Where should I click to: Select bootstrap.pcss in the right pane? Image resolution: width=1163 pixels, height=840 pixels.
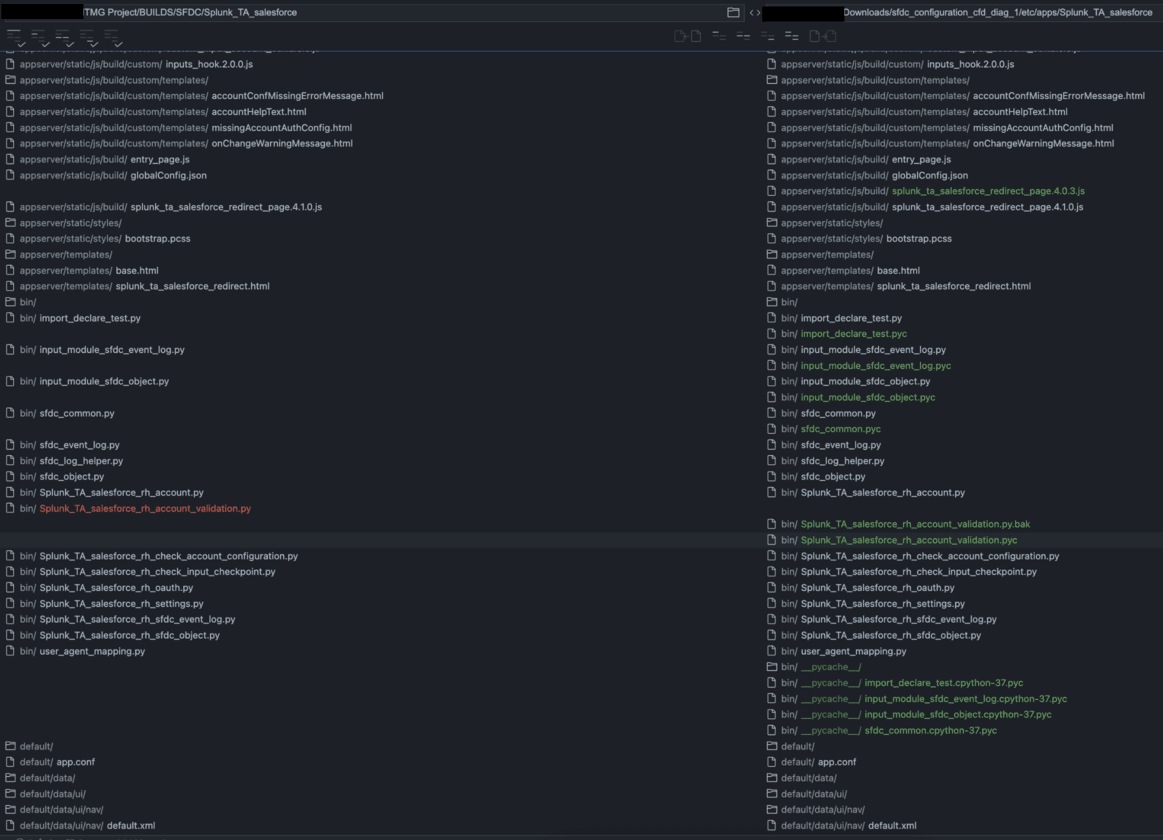tap(919, 239)
